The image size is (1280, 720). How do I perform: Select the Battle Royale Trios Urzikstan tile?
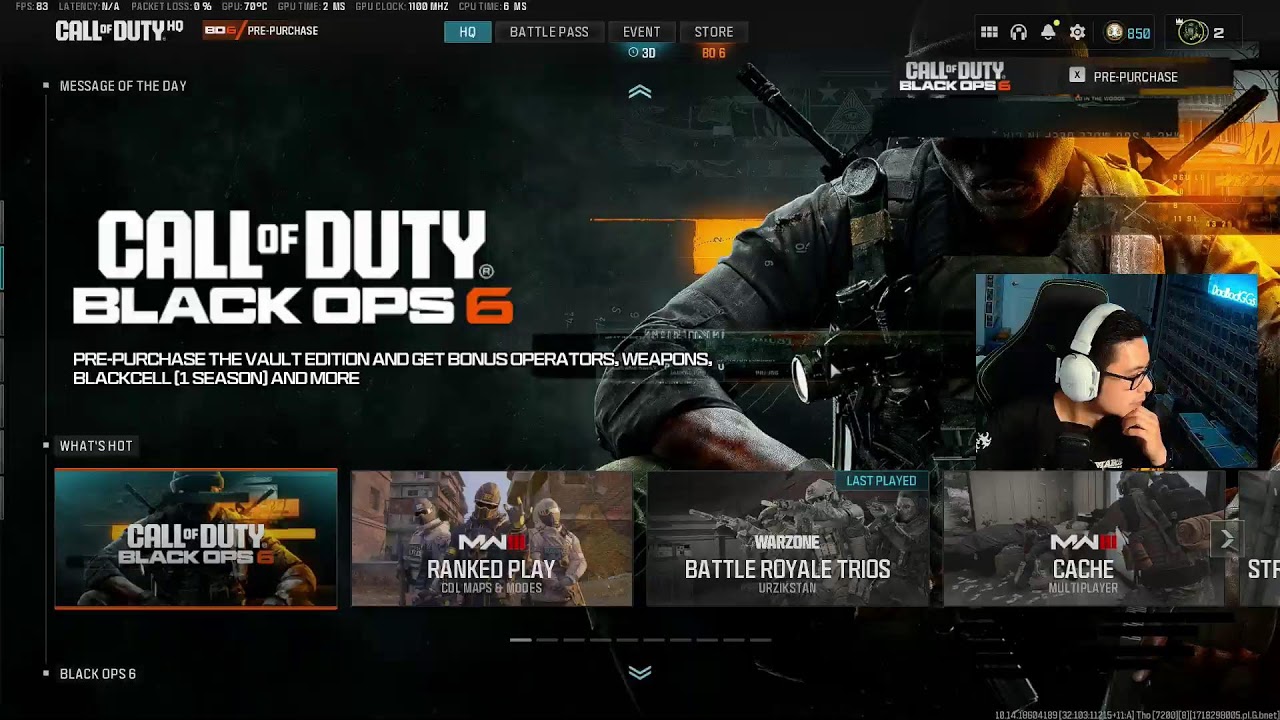[787, 539]
